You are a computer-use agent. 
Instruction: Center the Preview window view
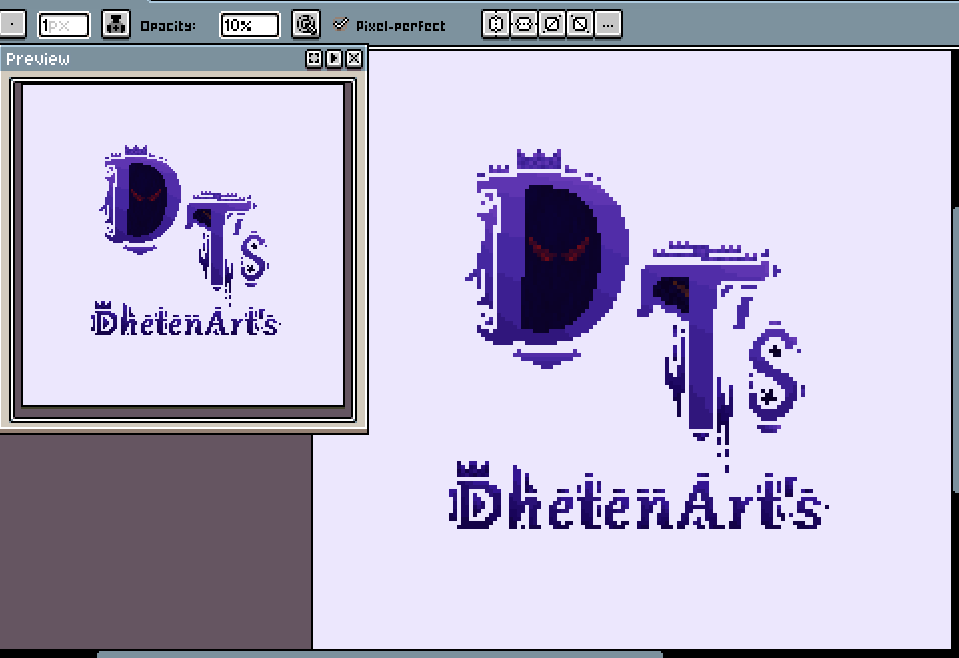click(x=314, y=59)
